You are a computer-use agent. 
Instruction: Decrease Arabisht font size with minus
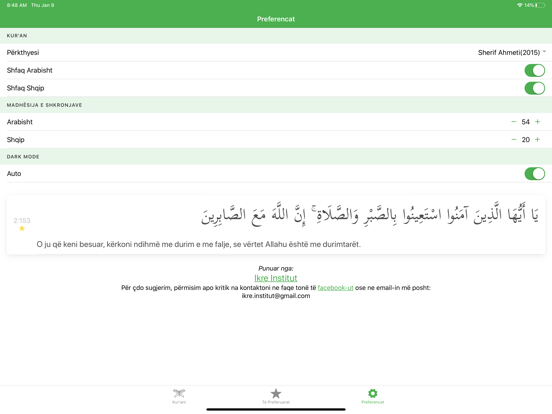(514, 122)
